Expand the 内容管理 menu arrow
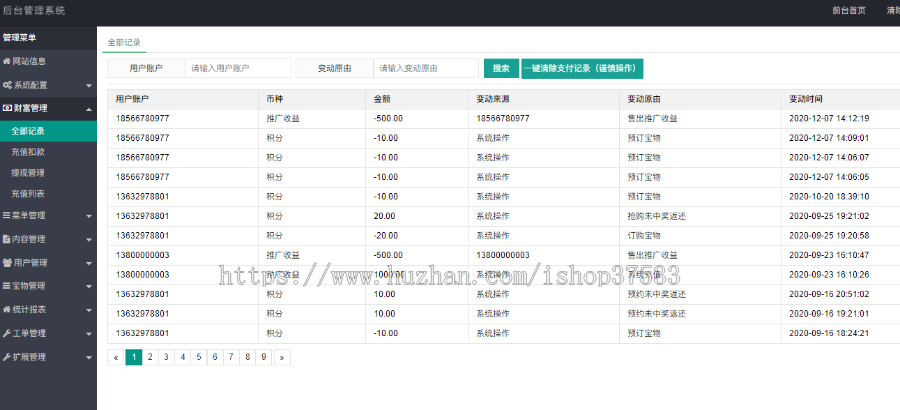Screen dimensions: 900x410 coord(89,240)
